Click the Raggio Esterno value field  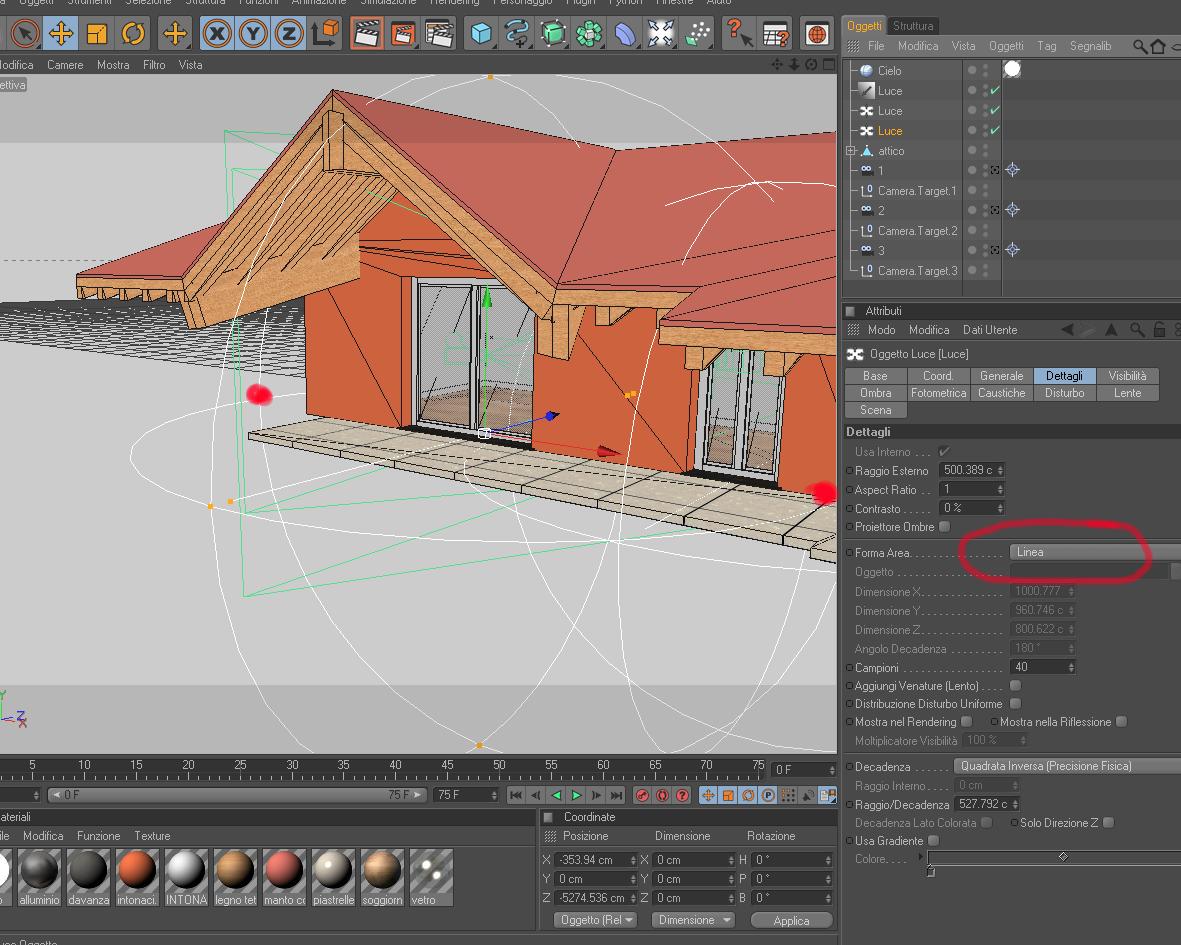[x=968, y=470]
